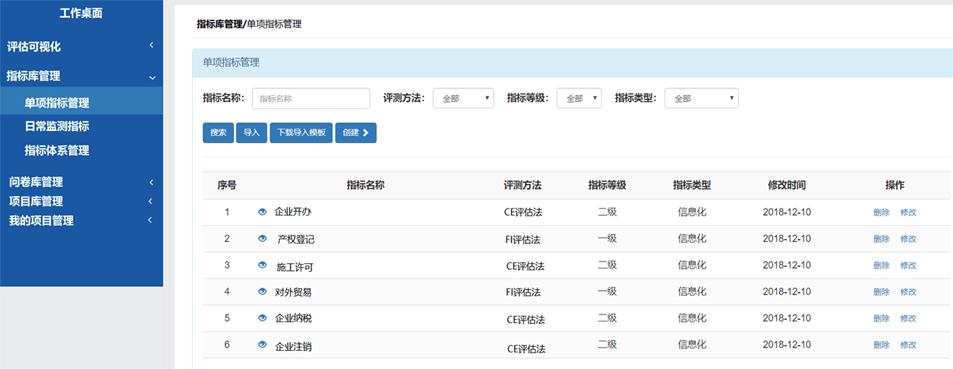
Task: Click the 修改时间 column header
Action: click(x=786, y=185)
